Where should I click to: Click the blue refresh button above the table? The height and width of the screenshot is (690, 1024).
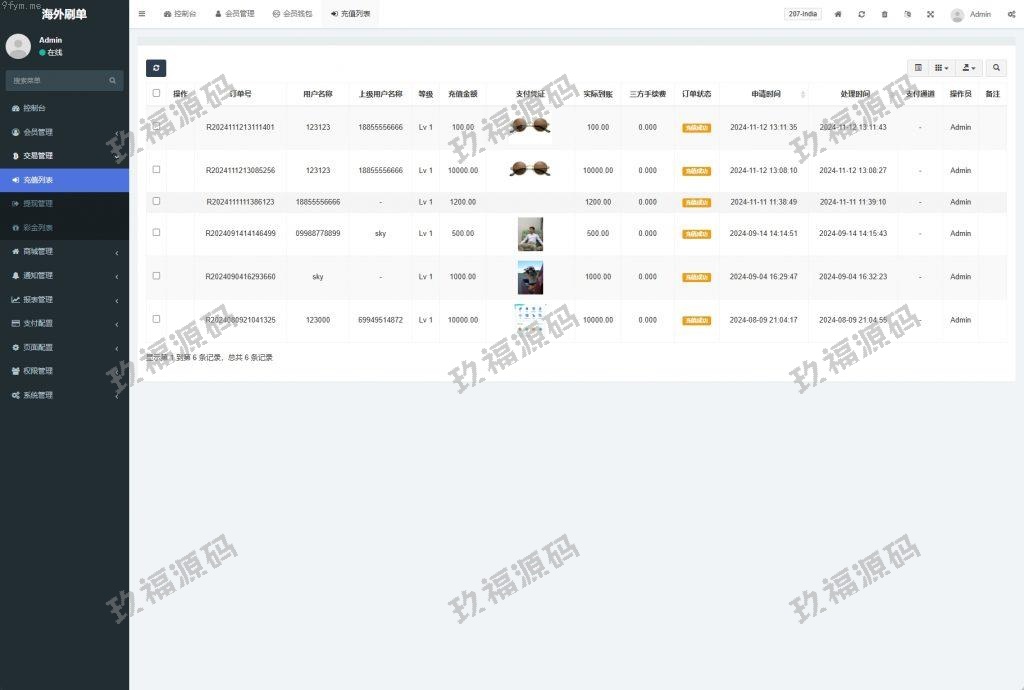(x=156, y=68)
